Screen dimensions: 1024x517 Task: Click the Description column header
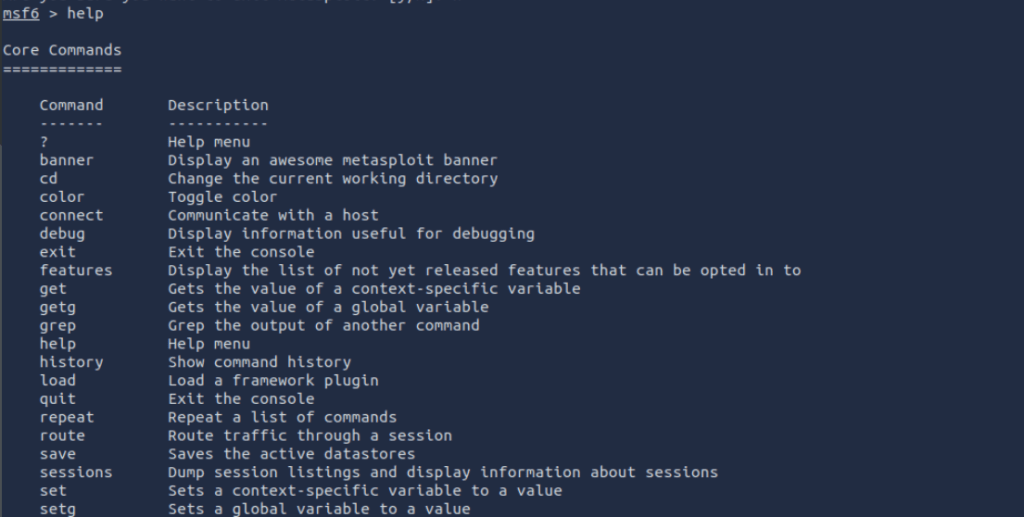click(218, 105)
